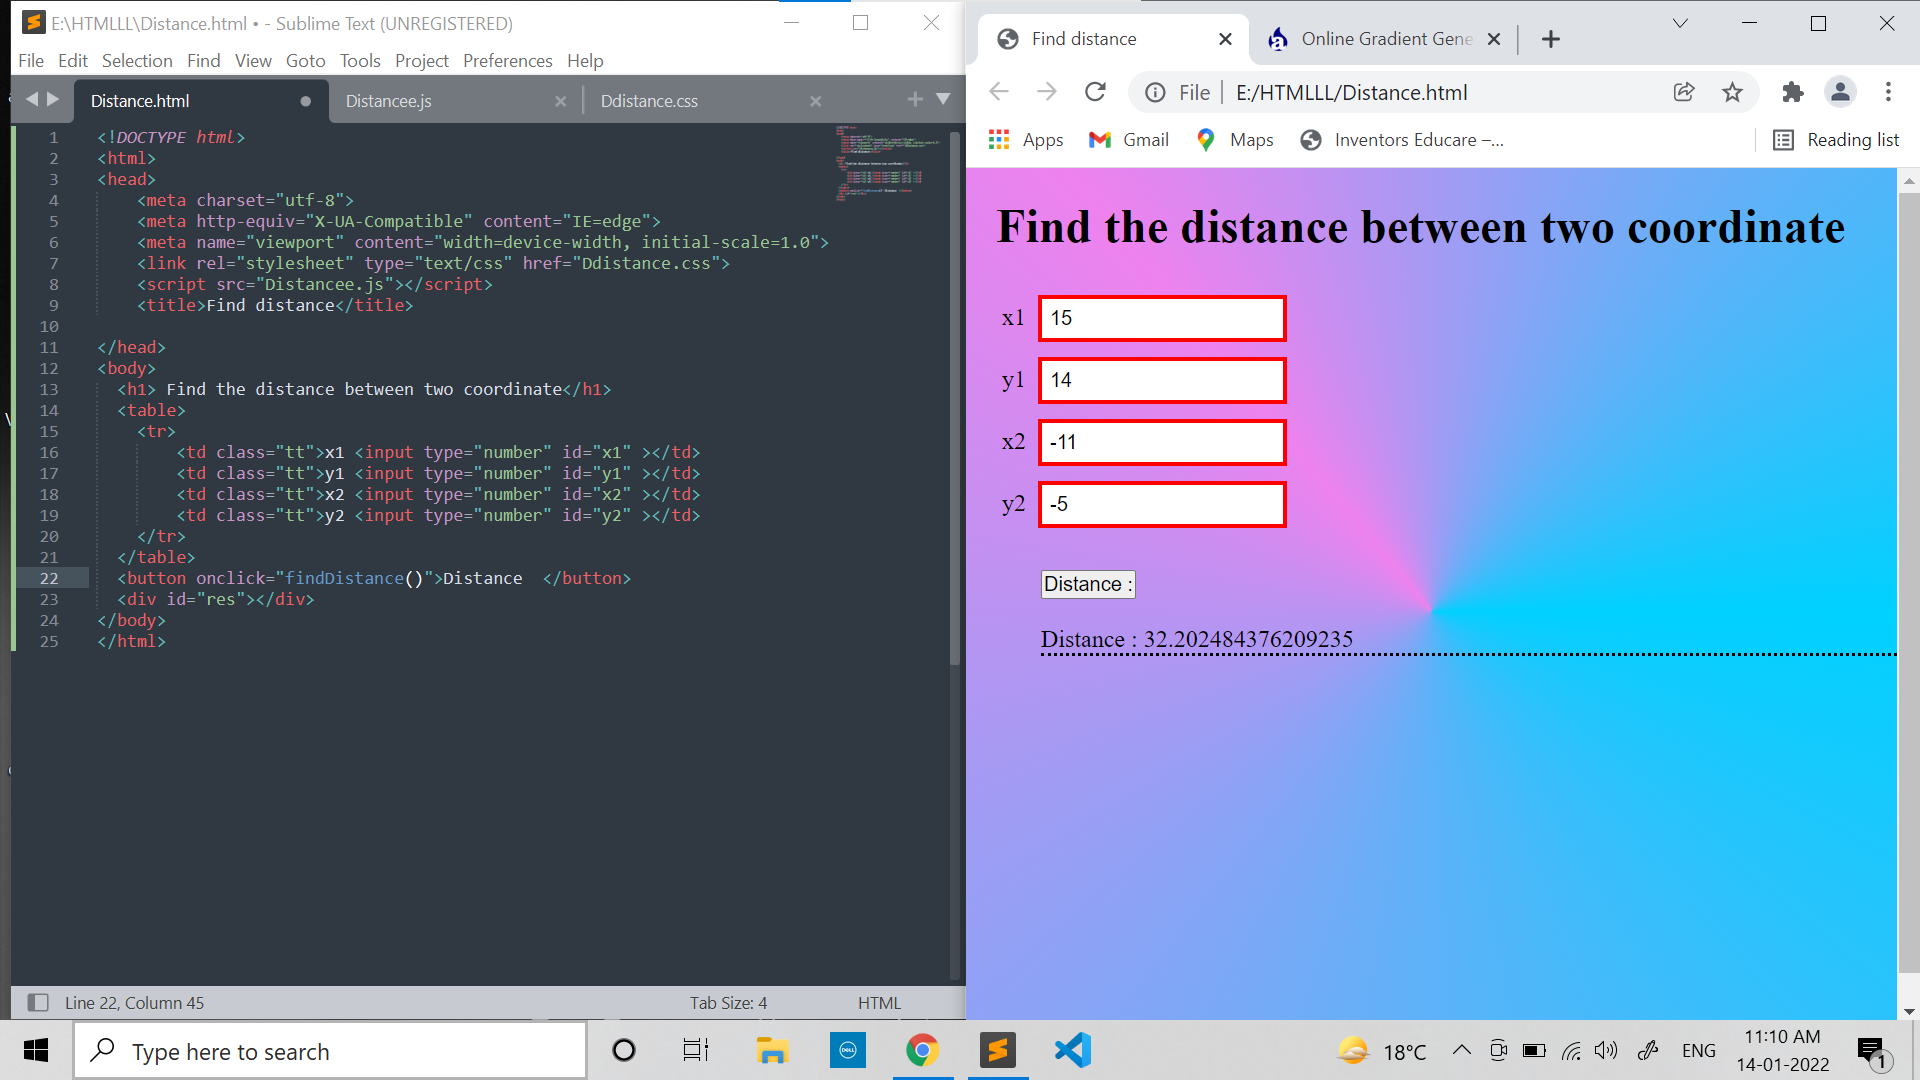This screenshot has width=1920, height=1080.
Task: Show hidden system tray icons
Action: click(x=1461, y=1050)
